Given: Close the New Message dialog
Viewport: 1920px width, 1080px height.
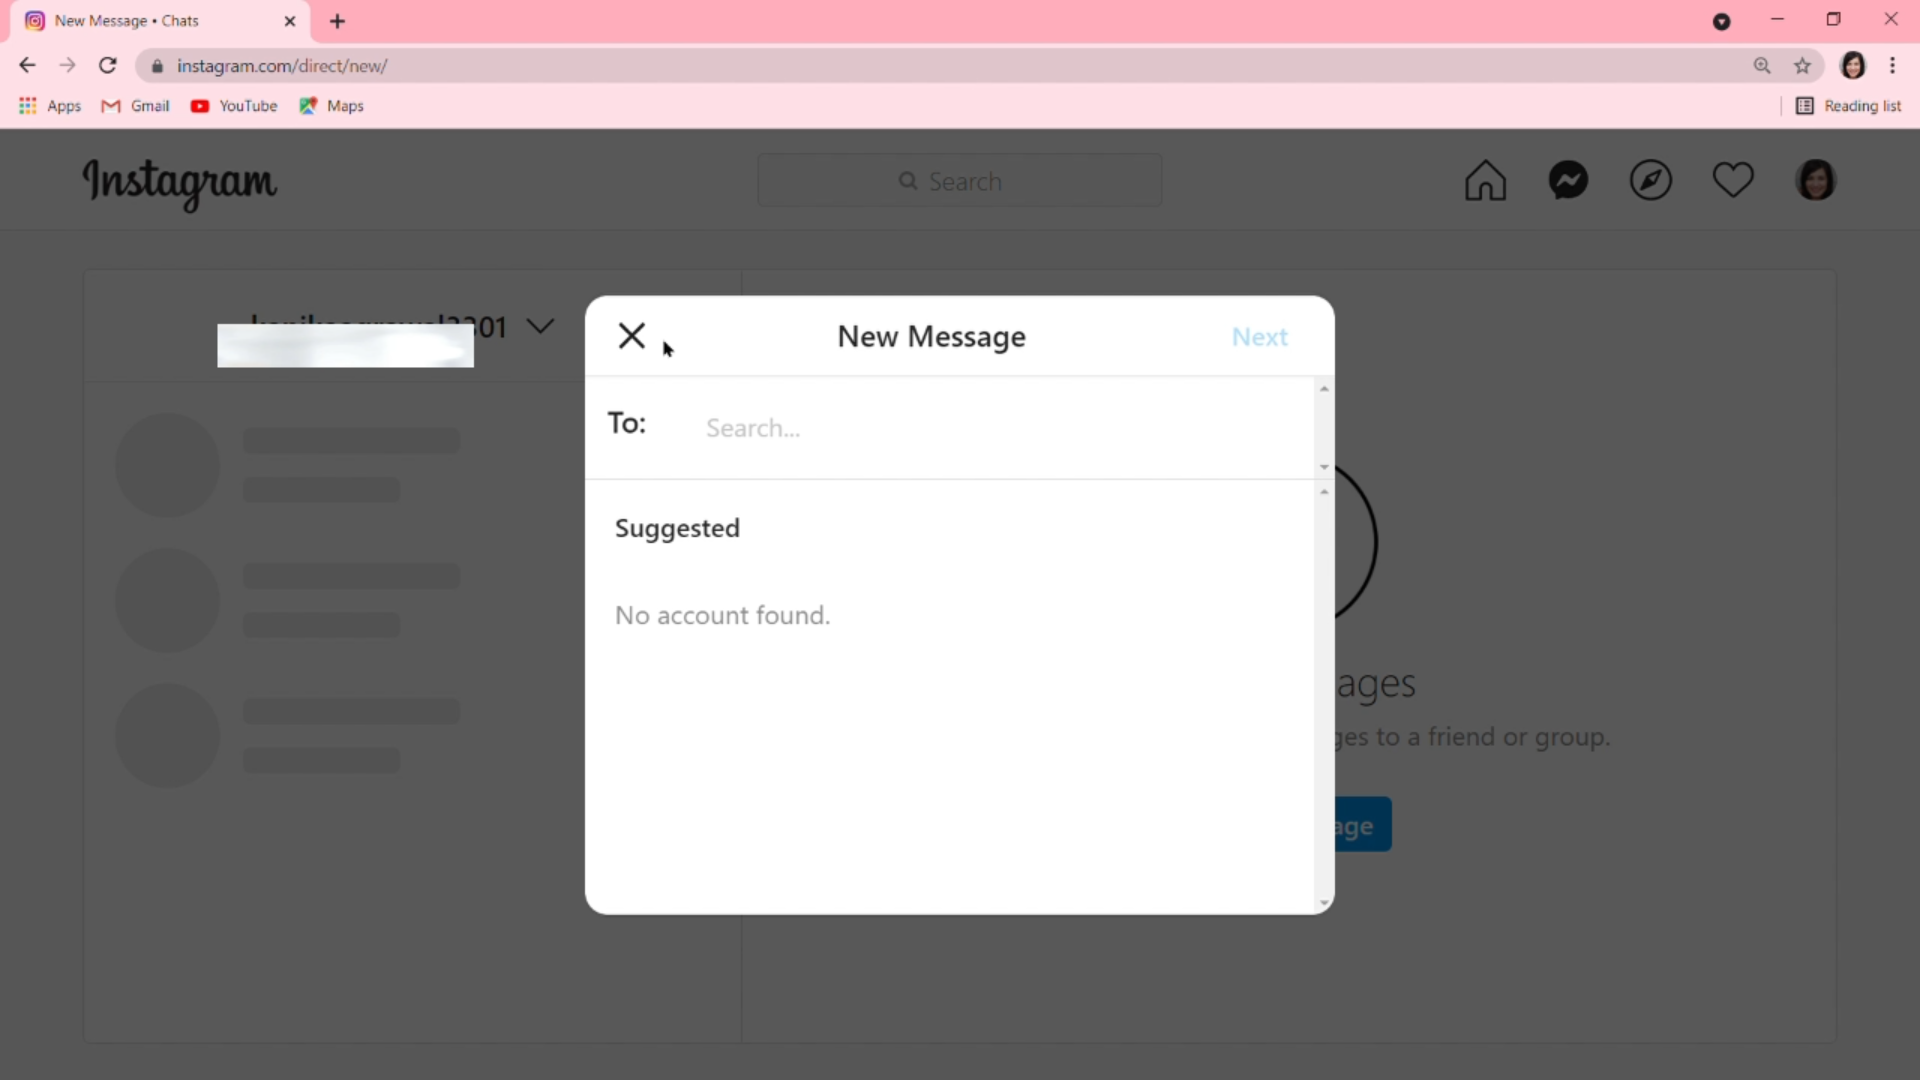Looking at the screenshot, I should [632, 336].
